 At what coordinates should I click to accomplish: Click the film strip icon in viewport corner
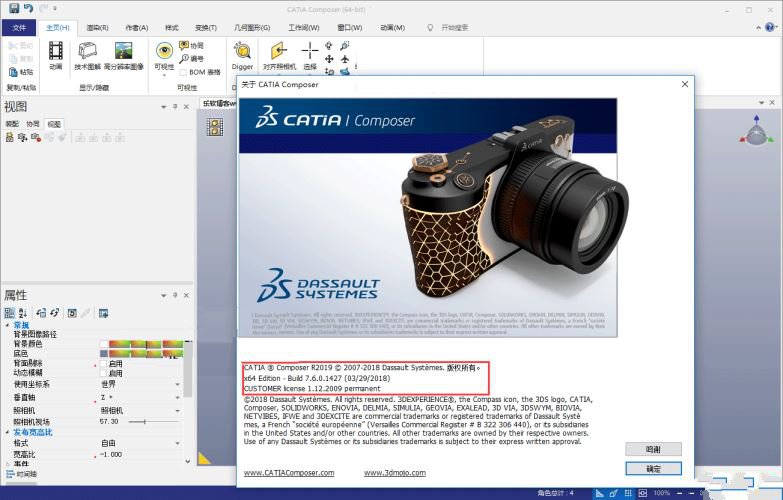pyautogui.click(x=215, y=127)
